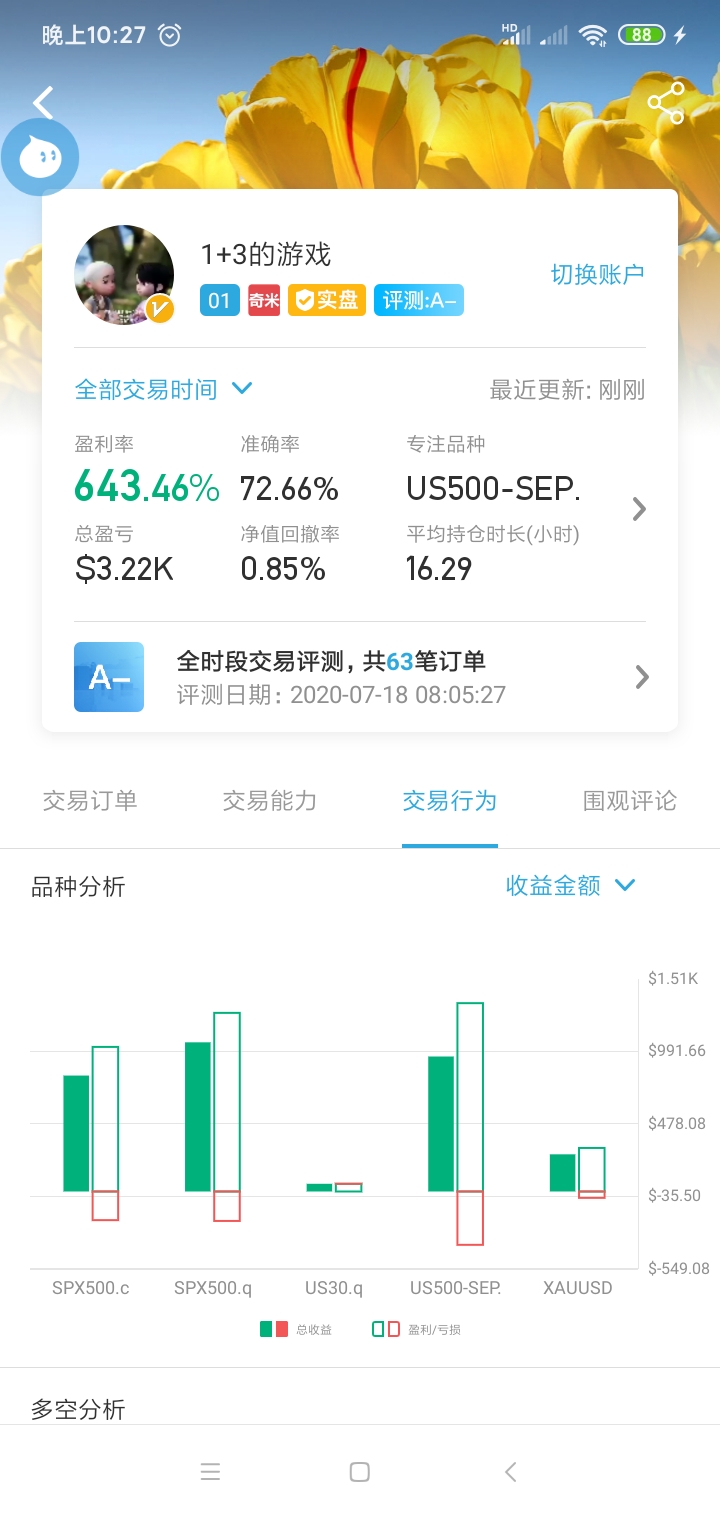Open Android recent apps menu button

pos(210,1472)
